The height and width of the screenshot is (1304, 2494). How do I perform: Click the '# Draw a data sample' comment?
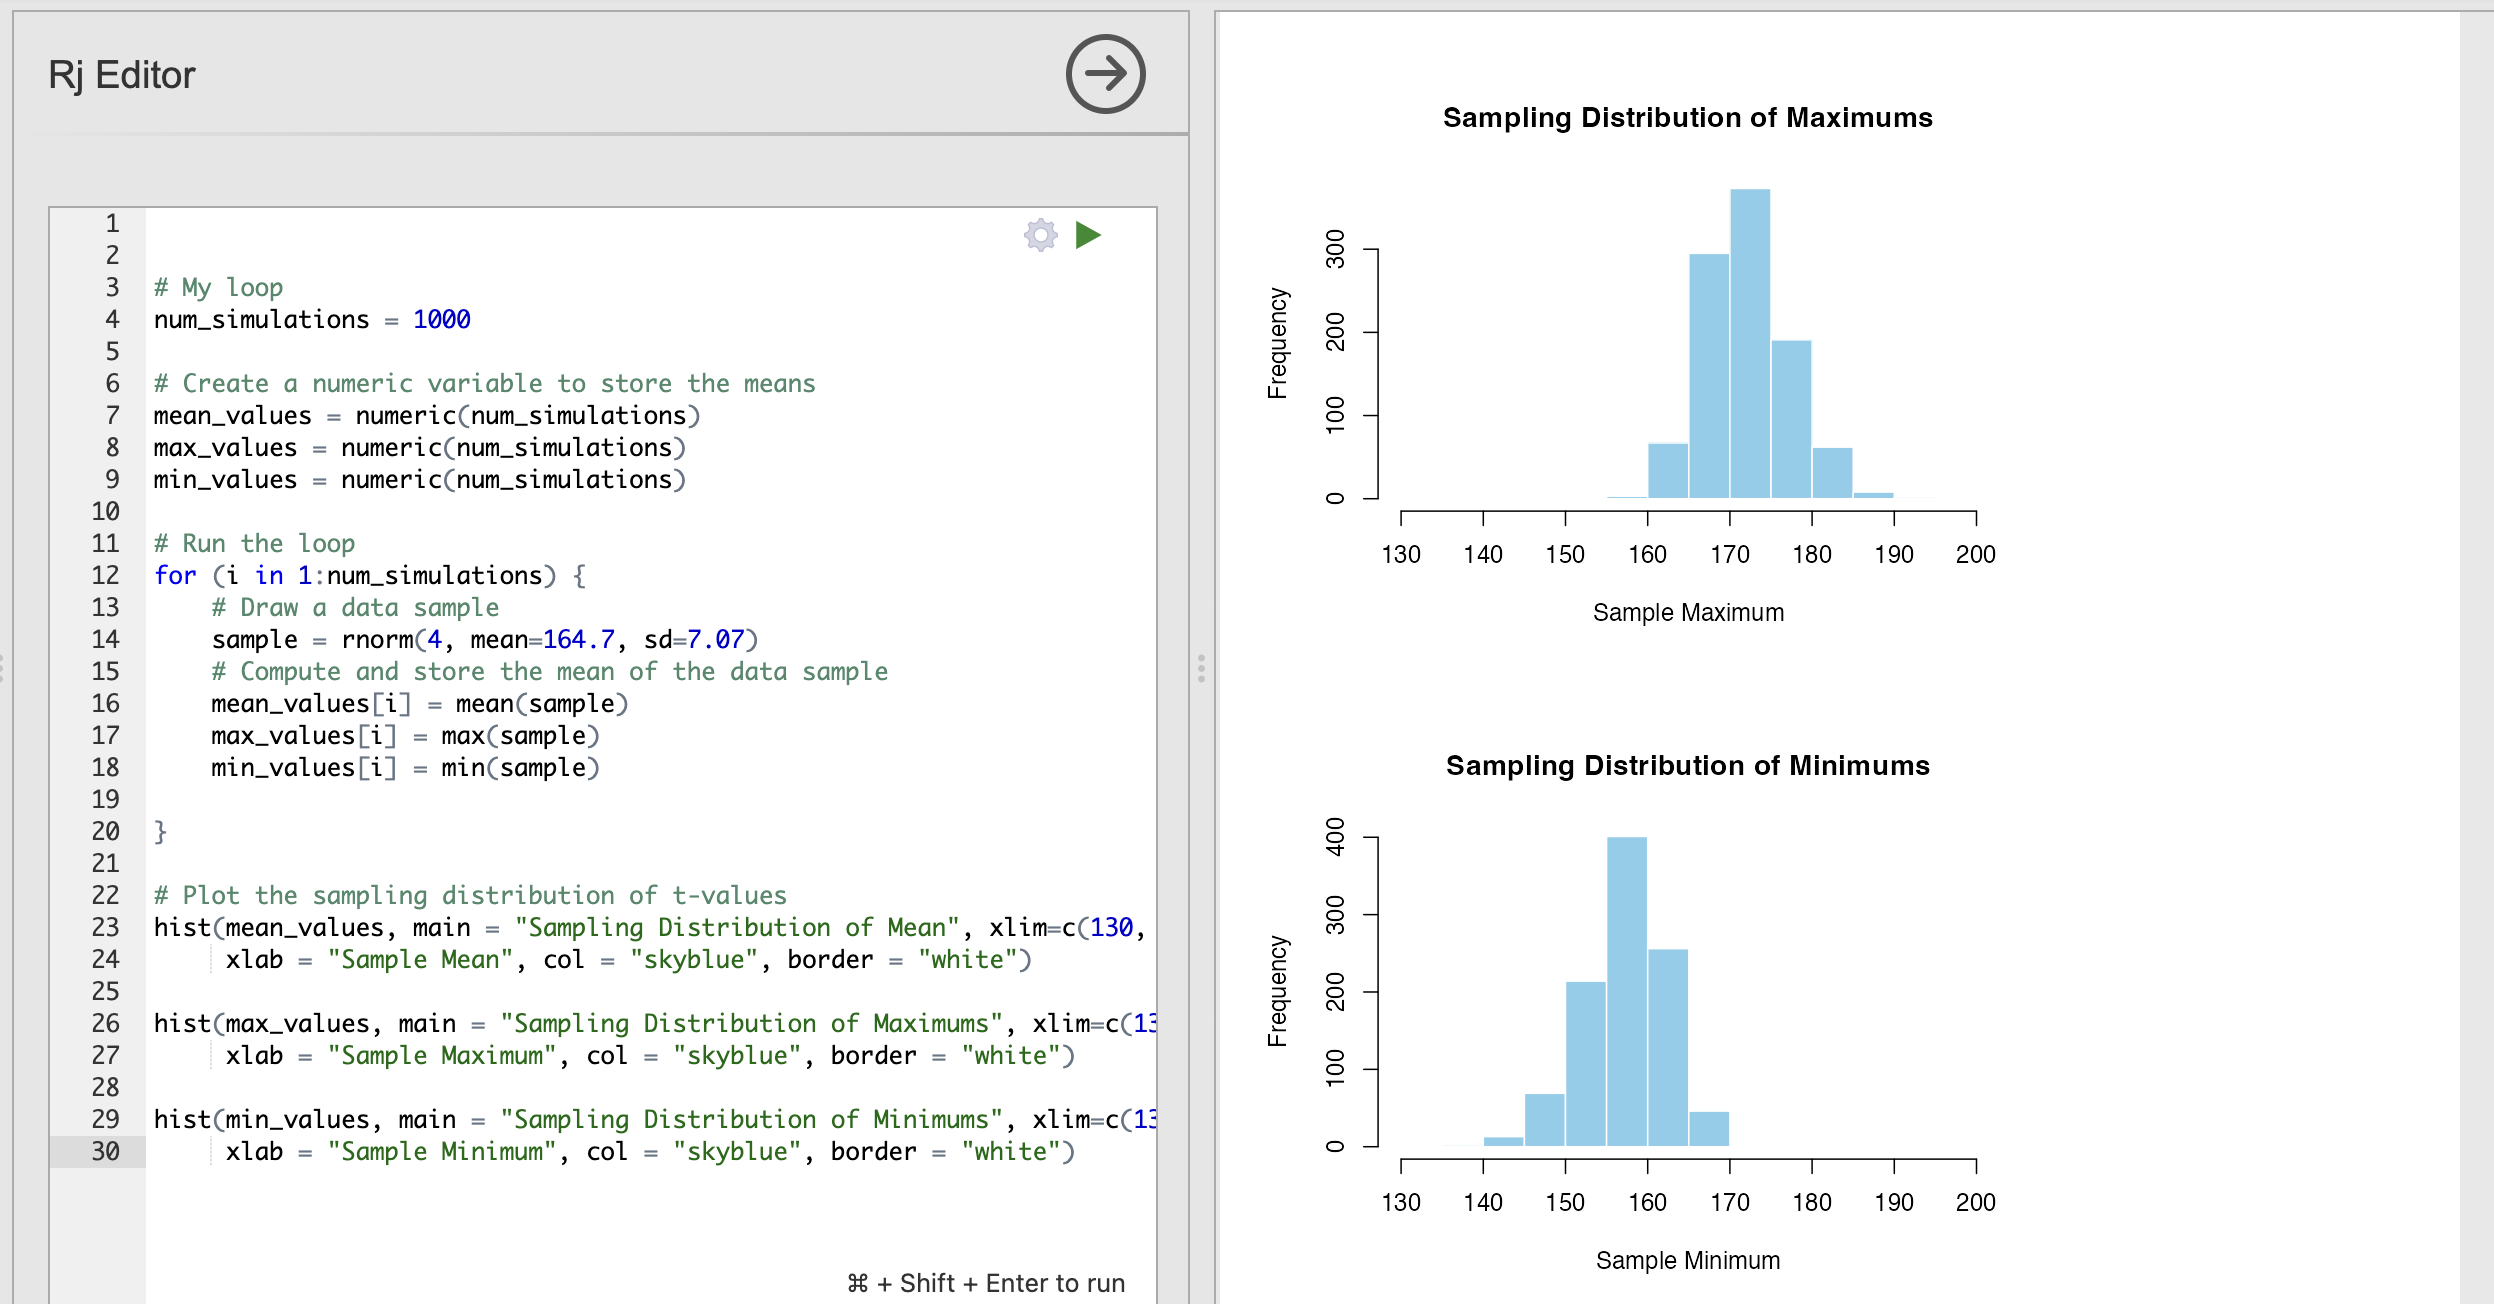coord(355,607)
